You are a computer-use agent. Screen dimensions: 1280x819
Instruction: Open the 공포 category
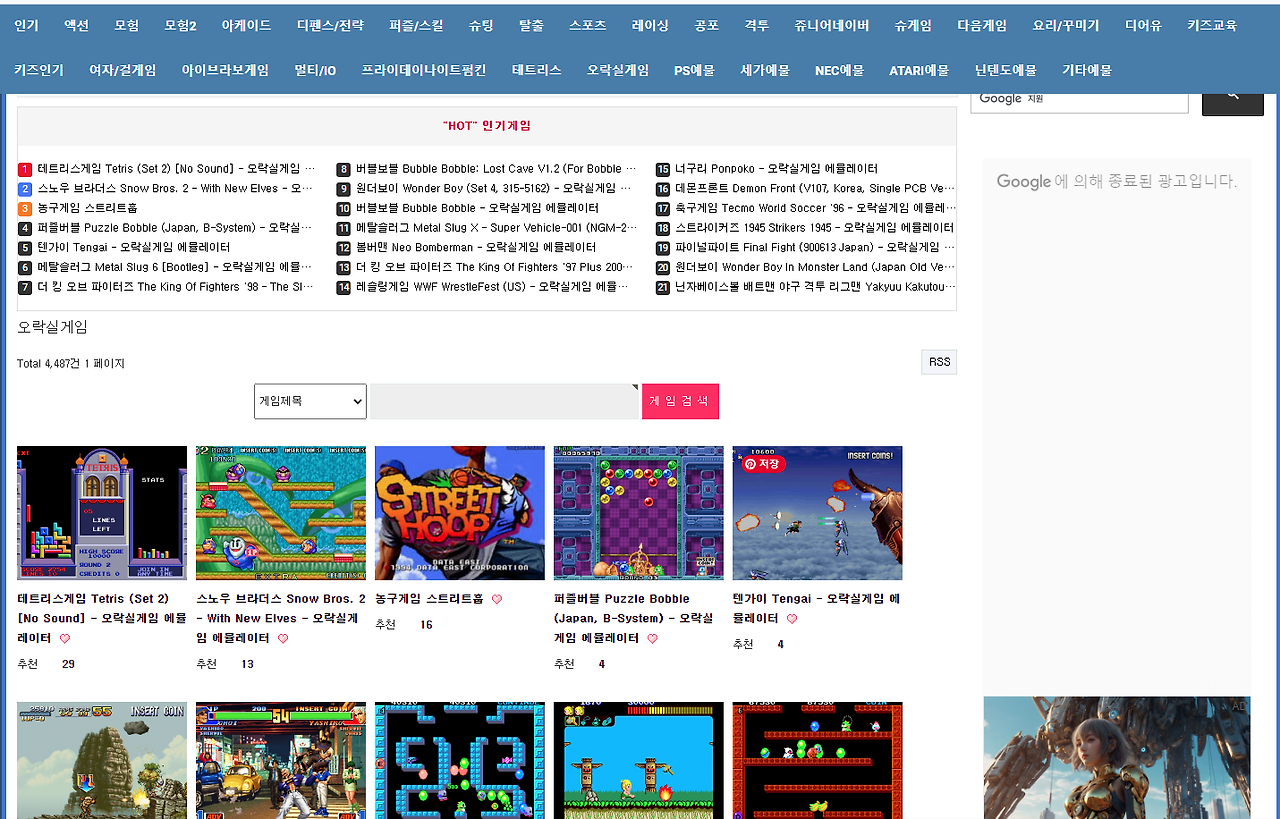(707, 26)
